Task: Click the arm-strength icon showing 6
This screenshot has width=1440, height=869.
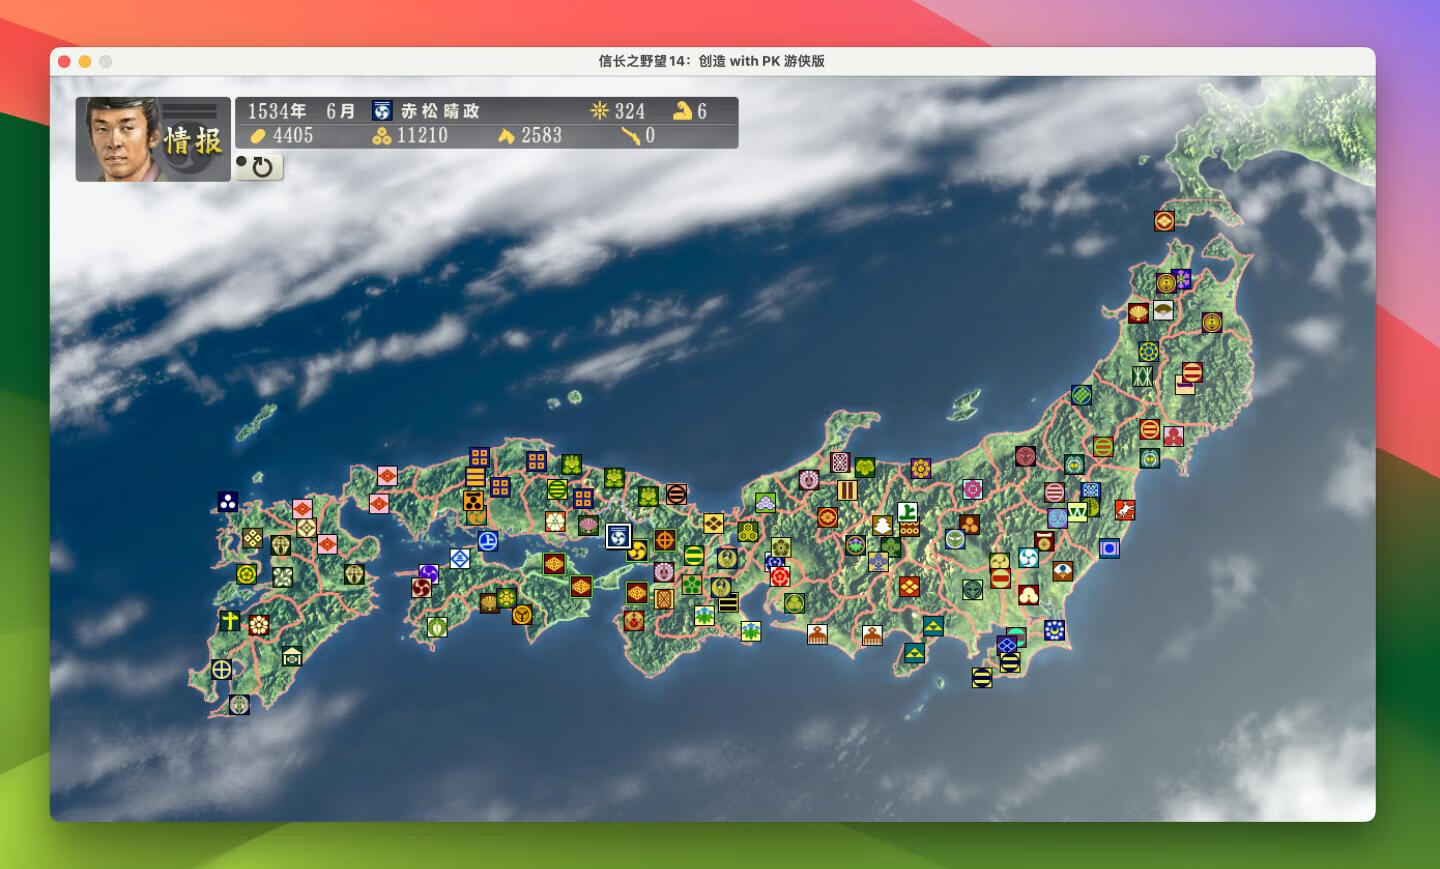Action: (682, 110)
